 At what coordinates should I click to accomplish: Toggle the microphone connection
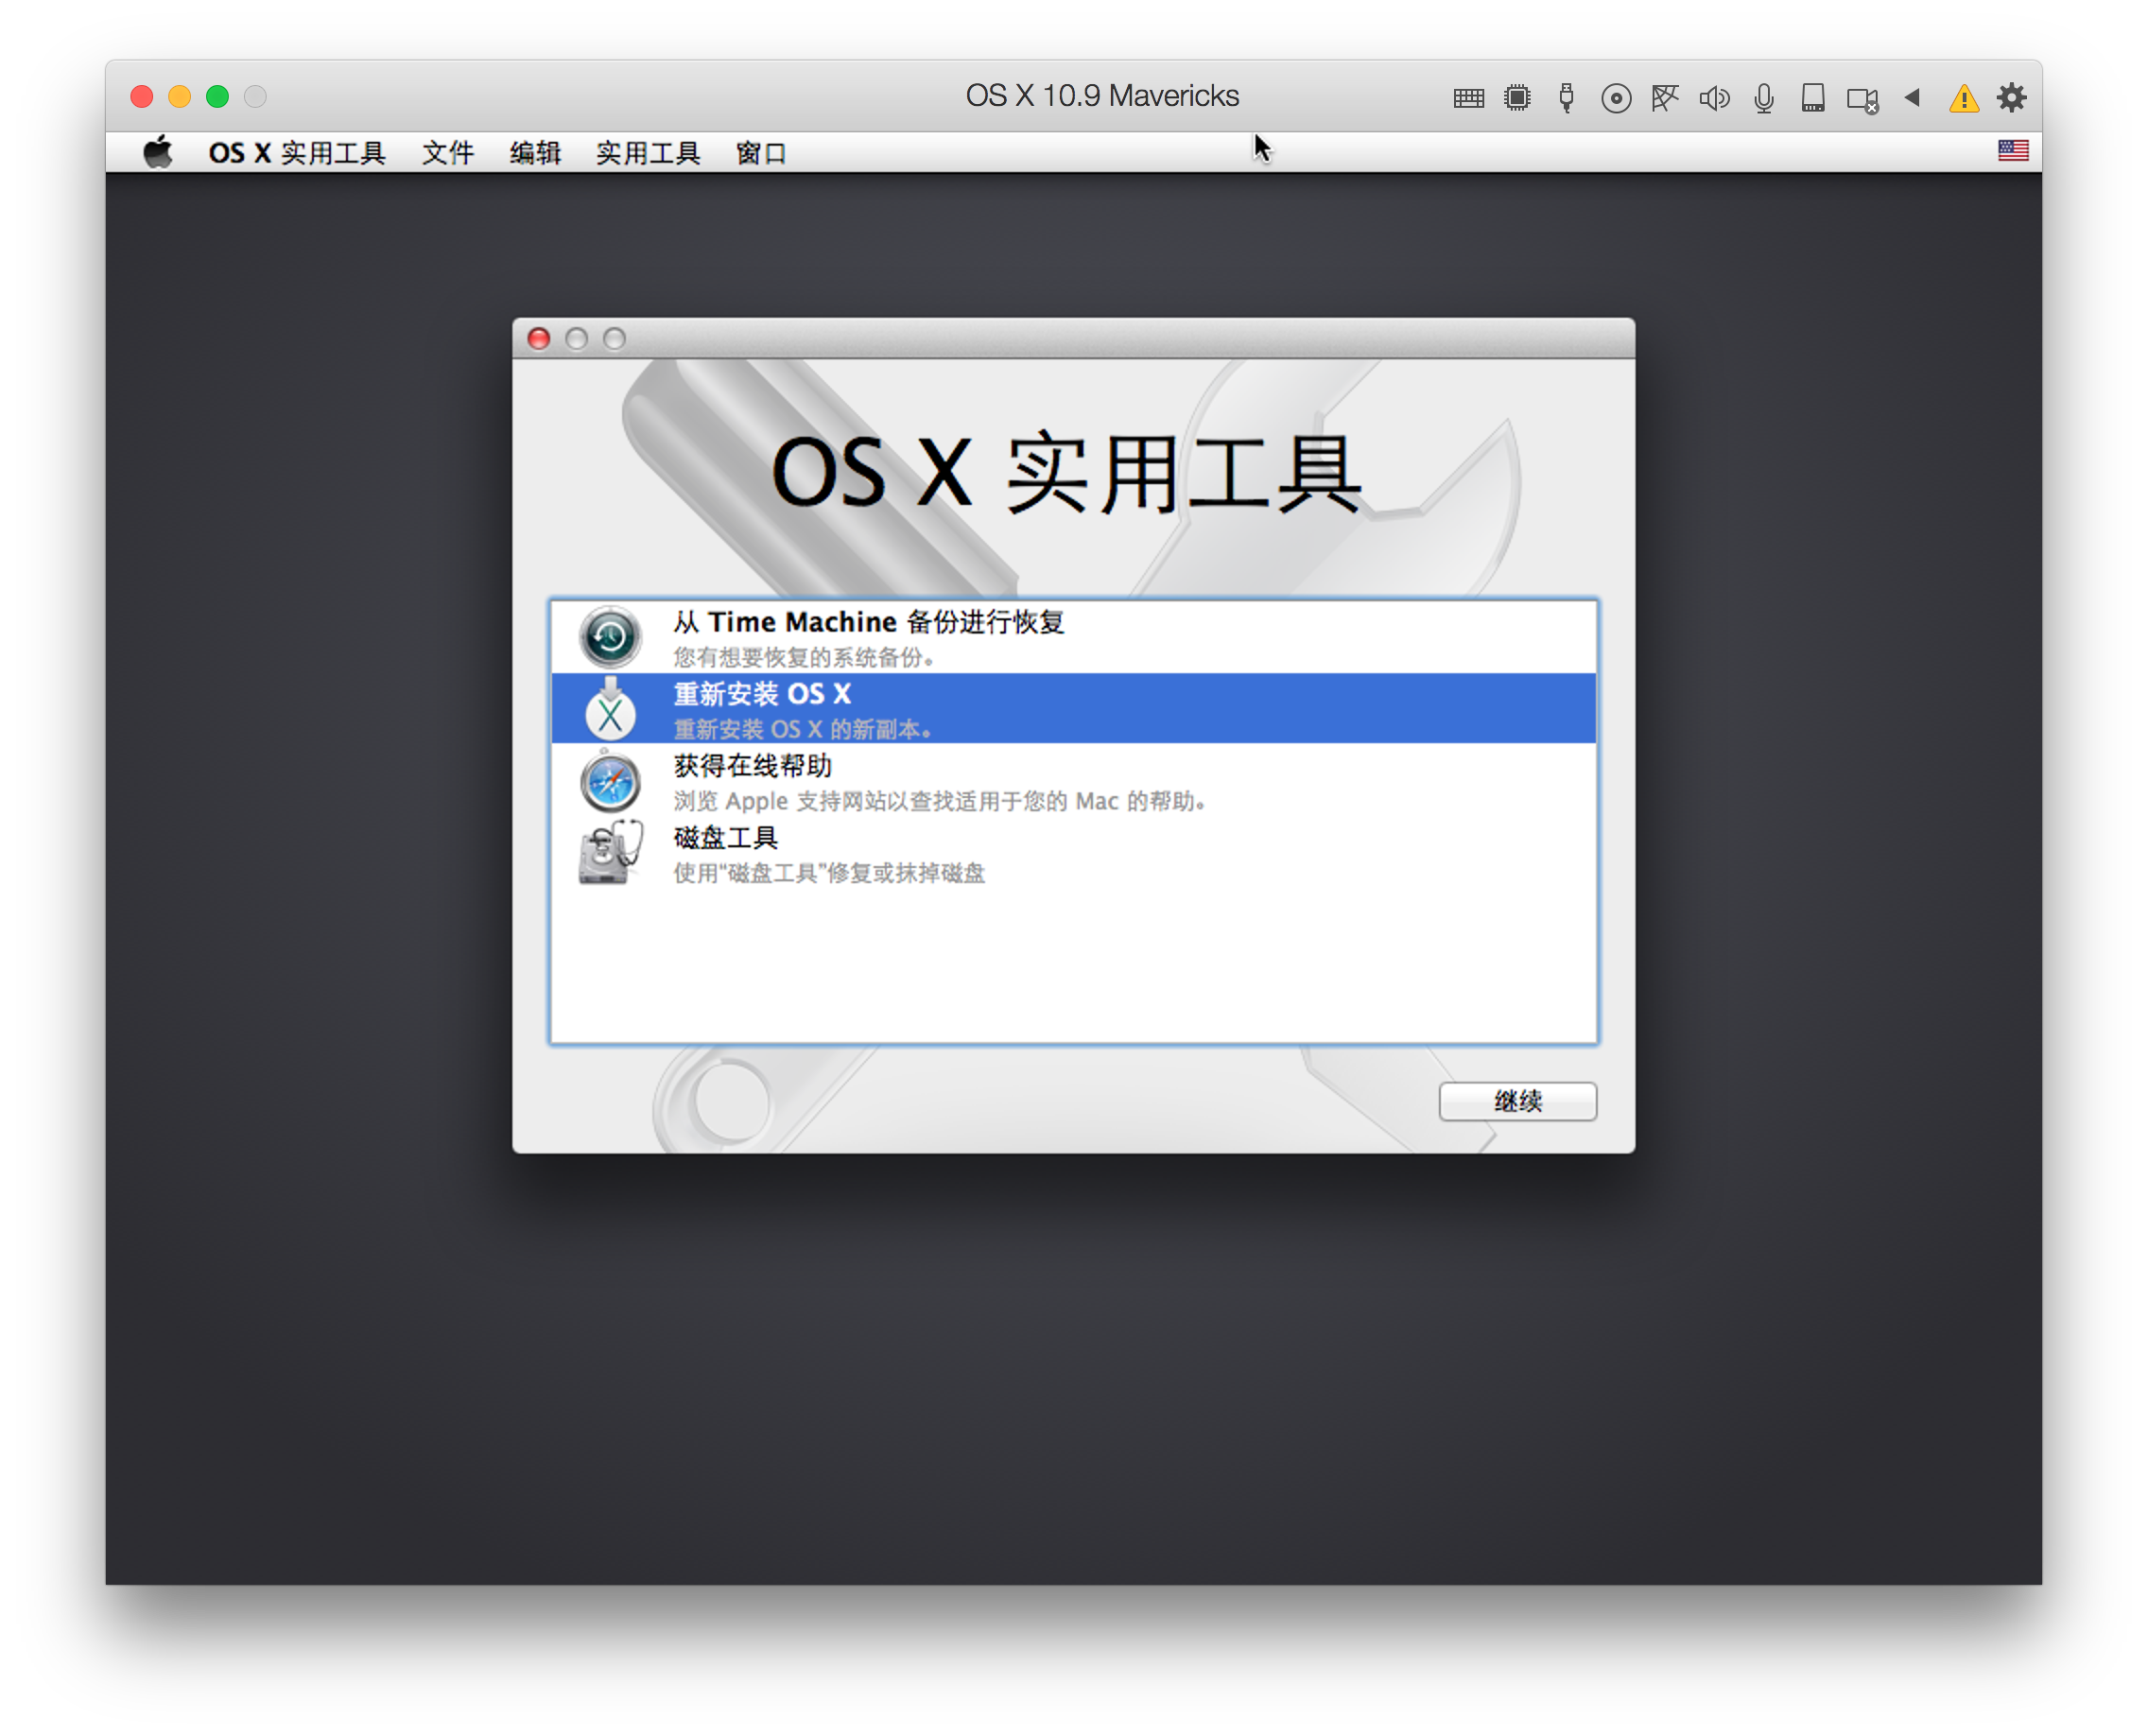[1762, 97]
